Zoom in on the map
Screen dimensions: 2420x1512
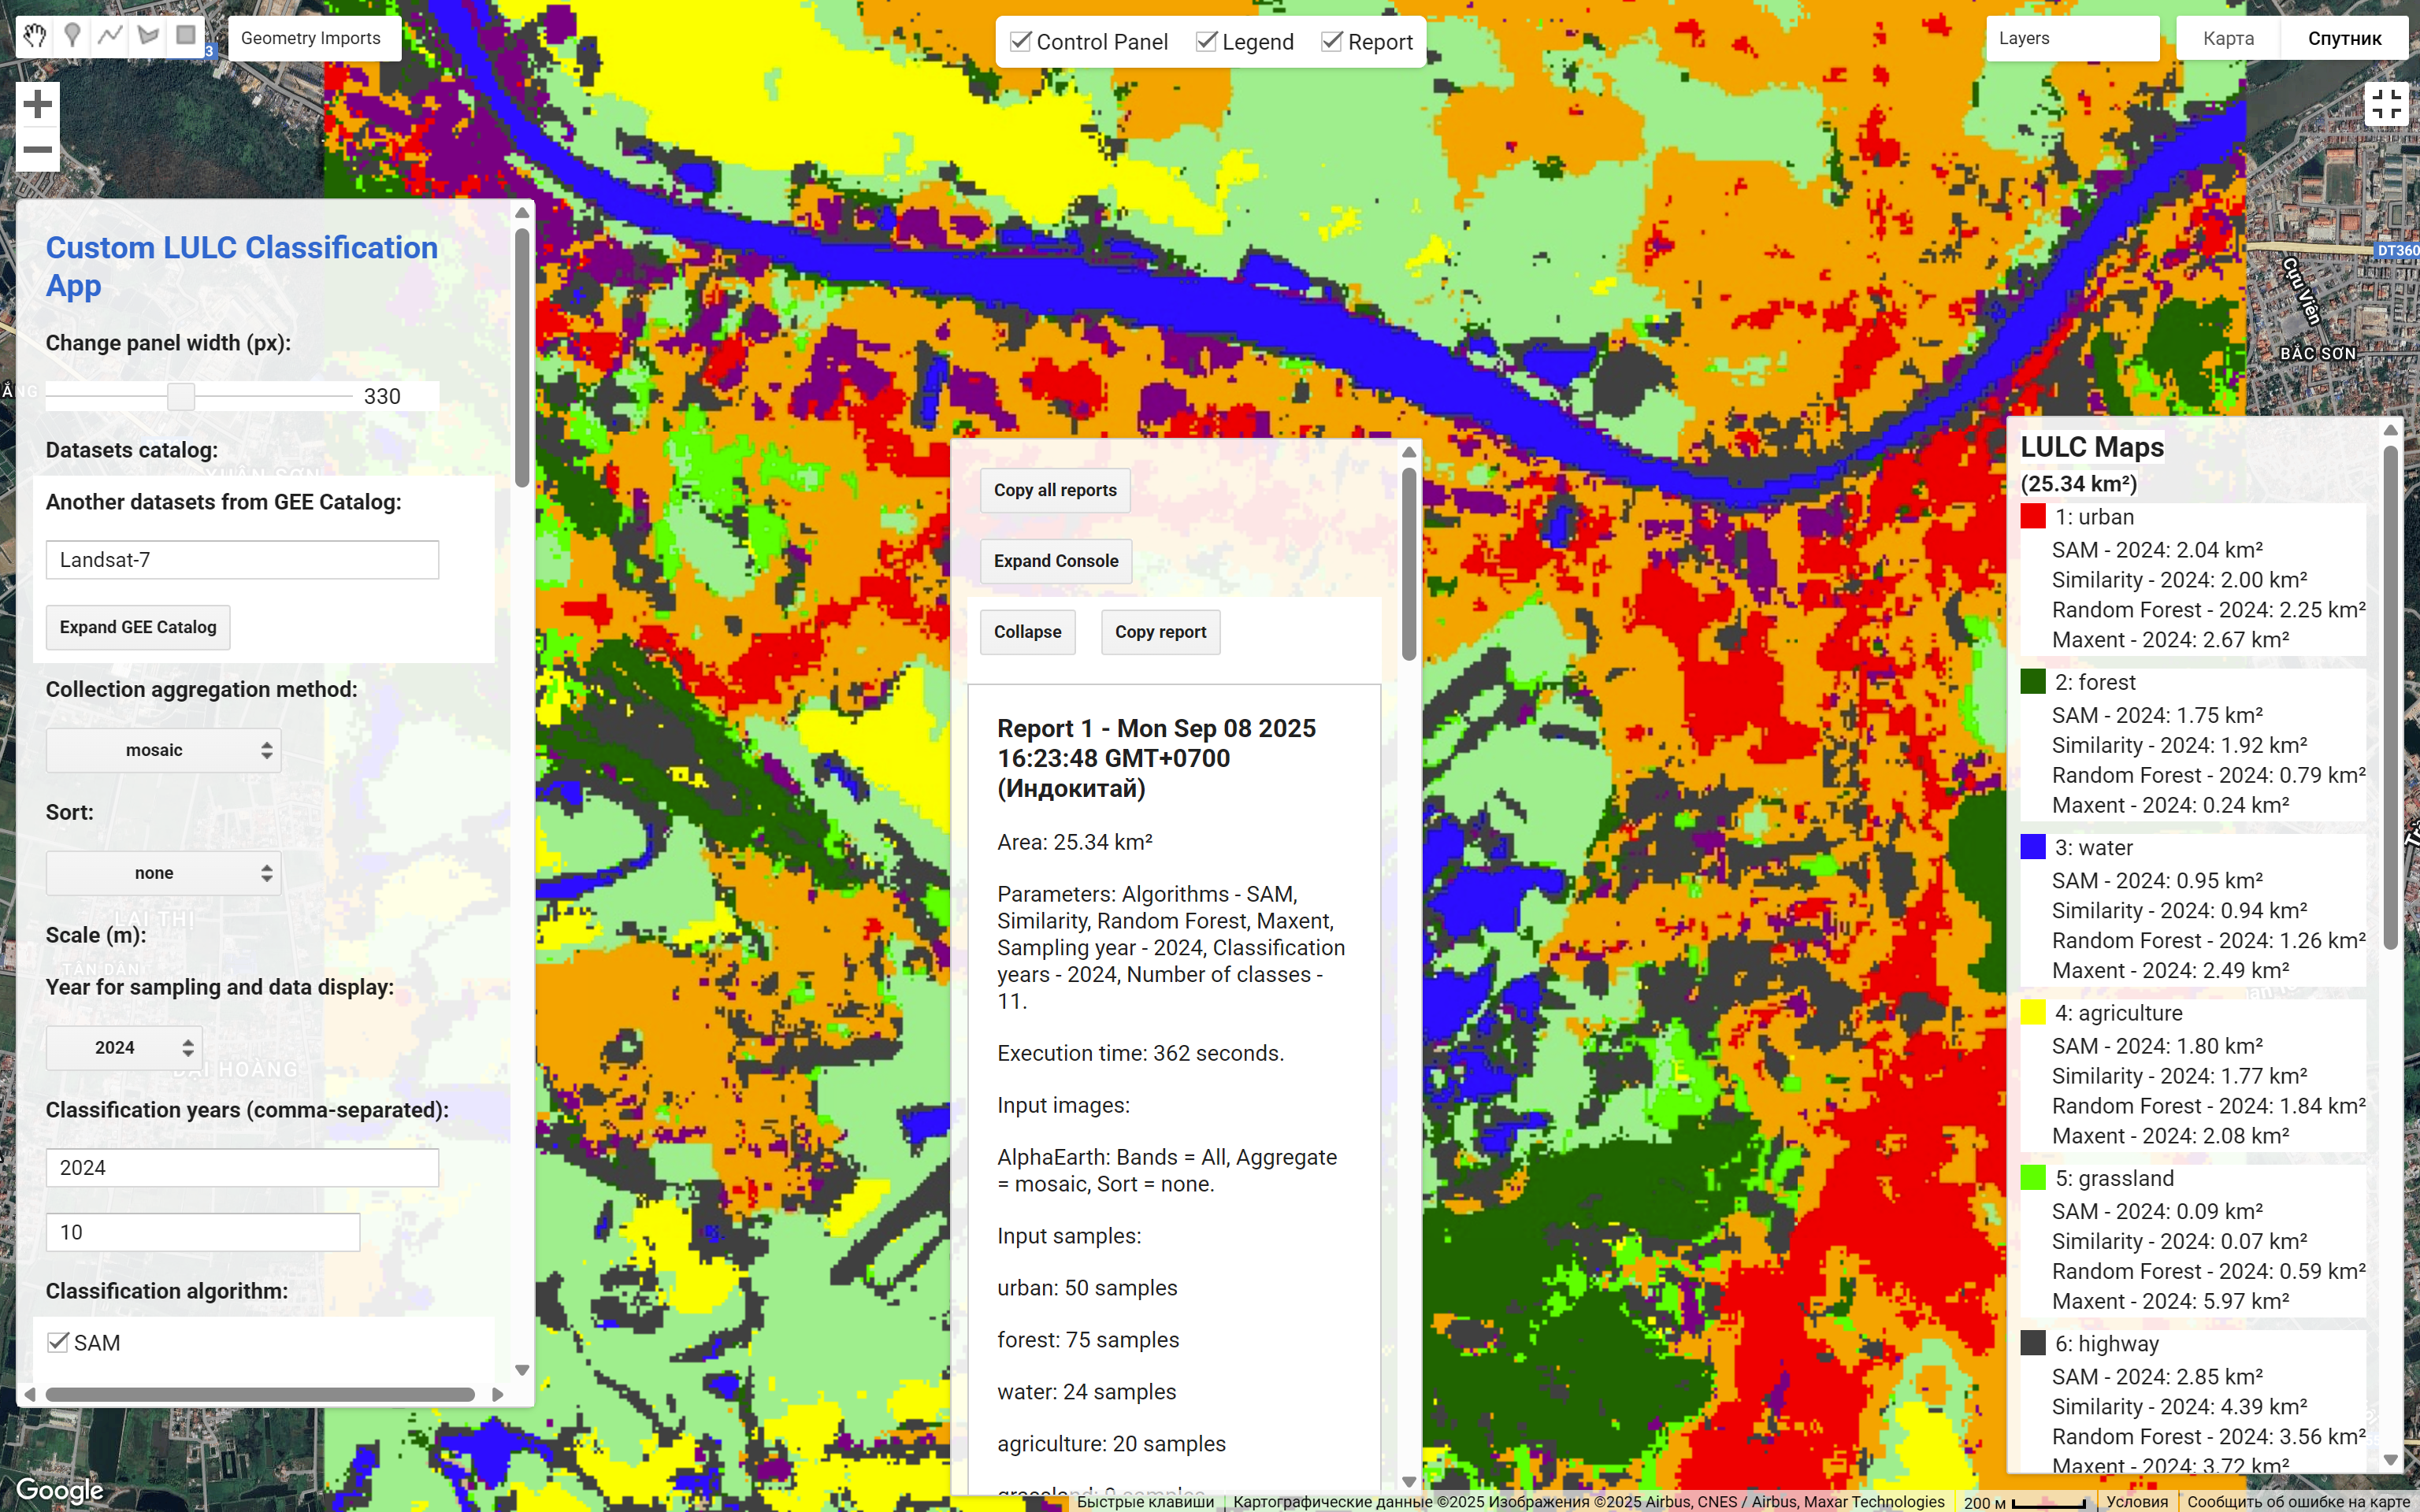click(38, 104)
